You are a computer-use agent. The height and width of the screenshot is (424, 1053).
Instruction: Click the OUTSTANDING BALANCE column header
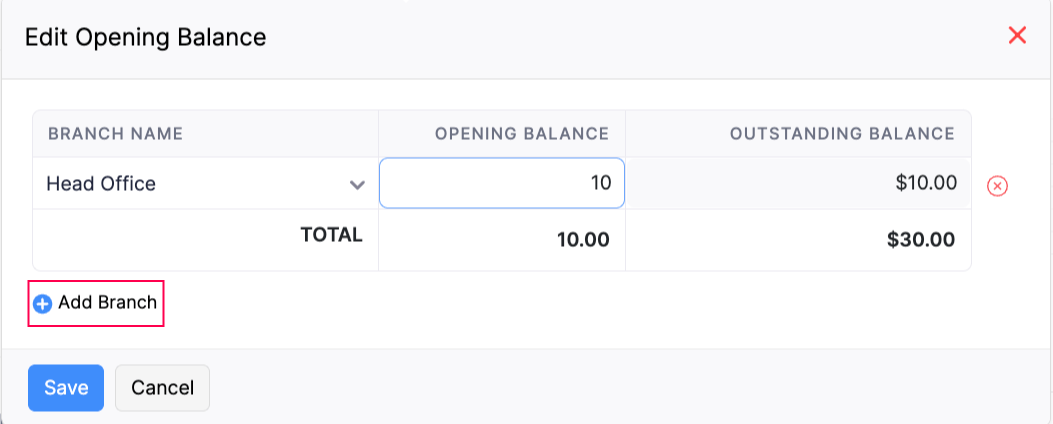[842, 133]
